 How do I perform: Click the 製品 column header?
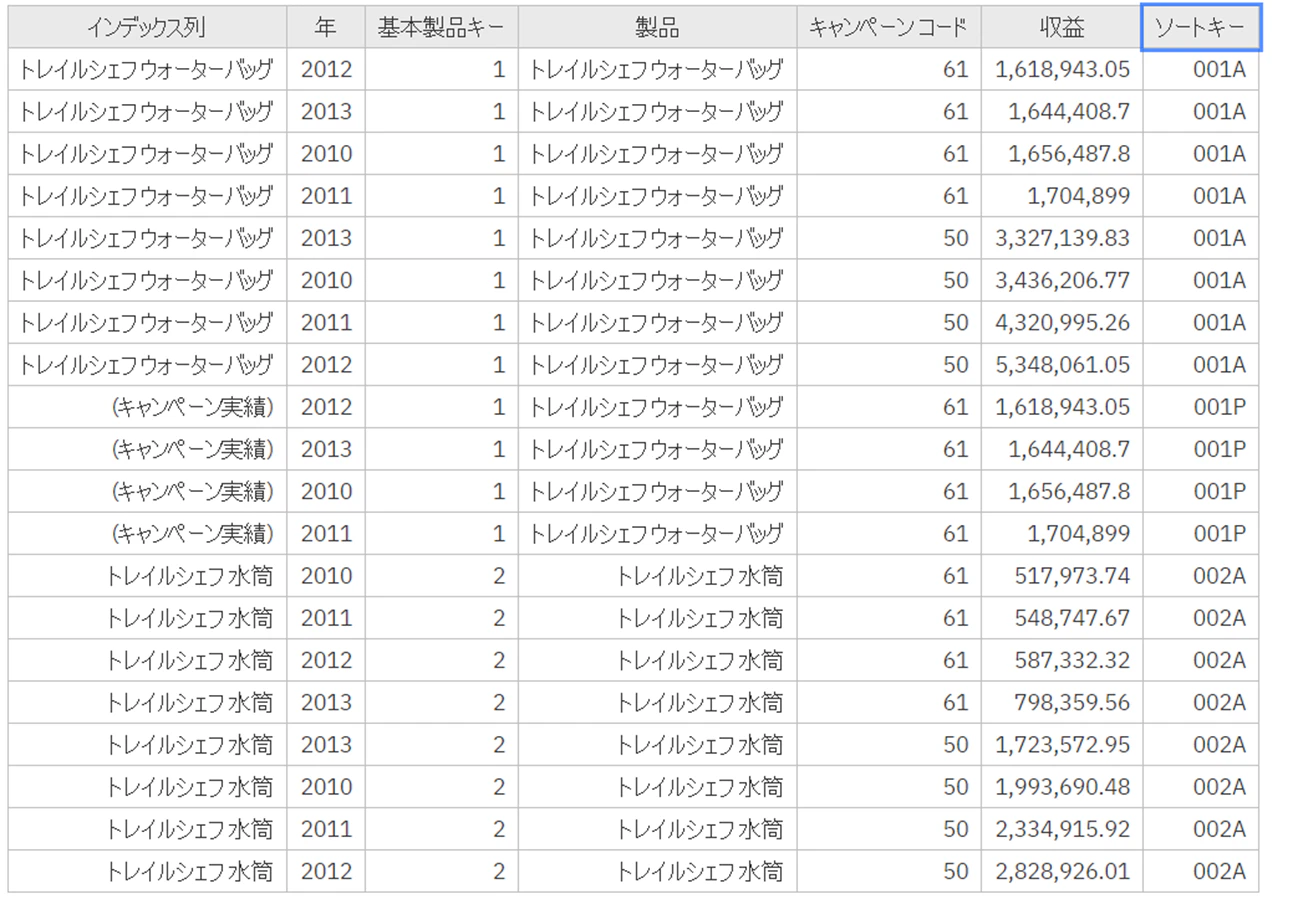[x=657, y=27]
